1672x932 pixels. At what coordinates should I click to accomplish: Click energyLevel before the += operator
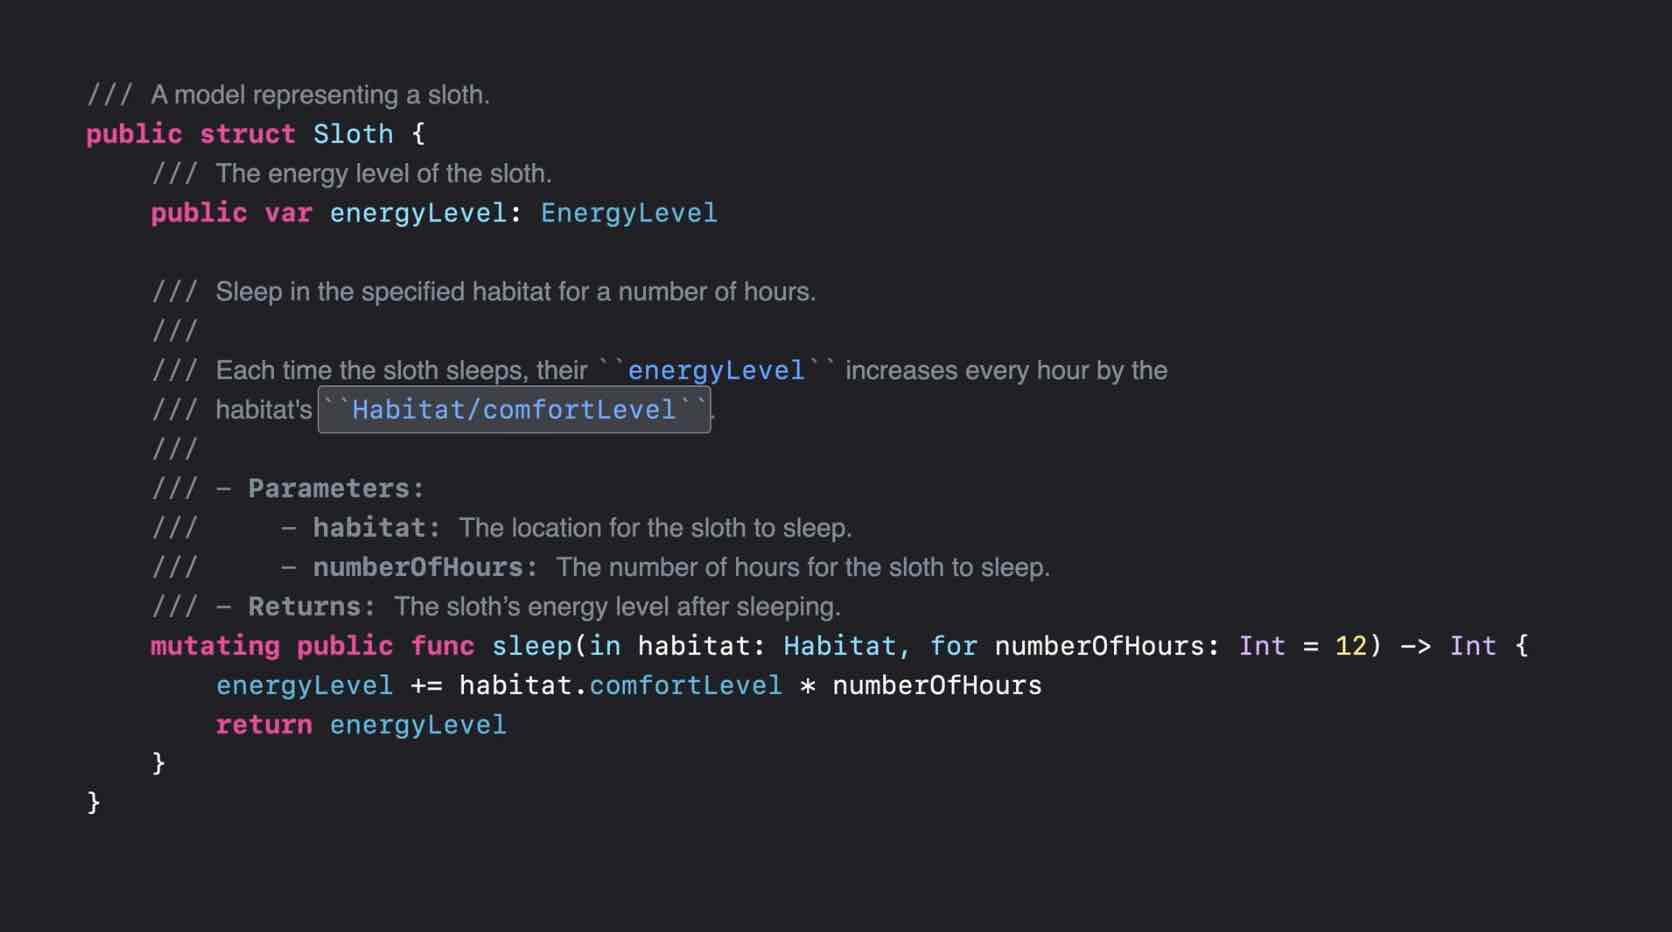[305, 686]
